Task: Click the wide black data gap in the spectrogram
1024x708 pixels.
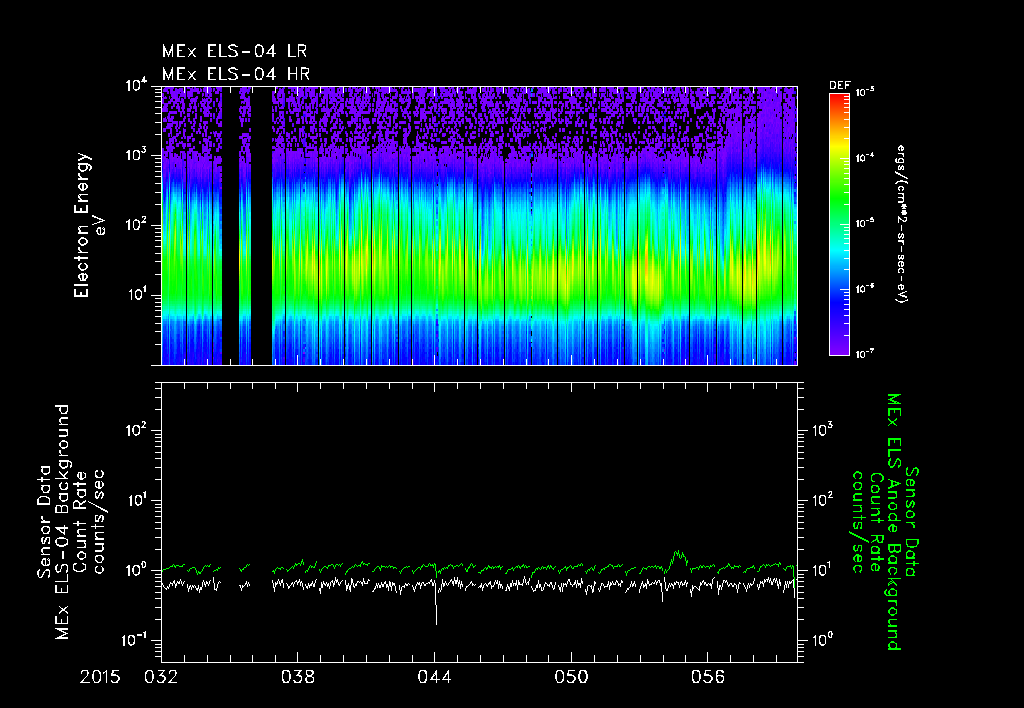Action: [x=262, y=225]
